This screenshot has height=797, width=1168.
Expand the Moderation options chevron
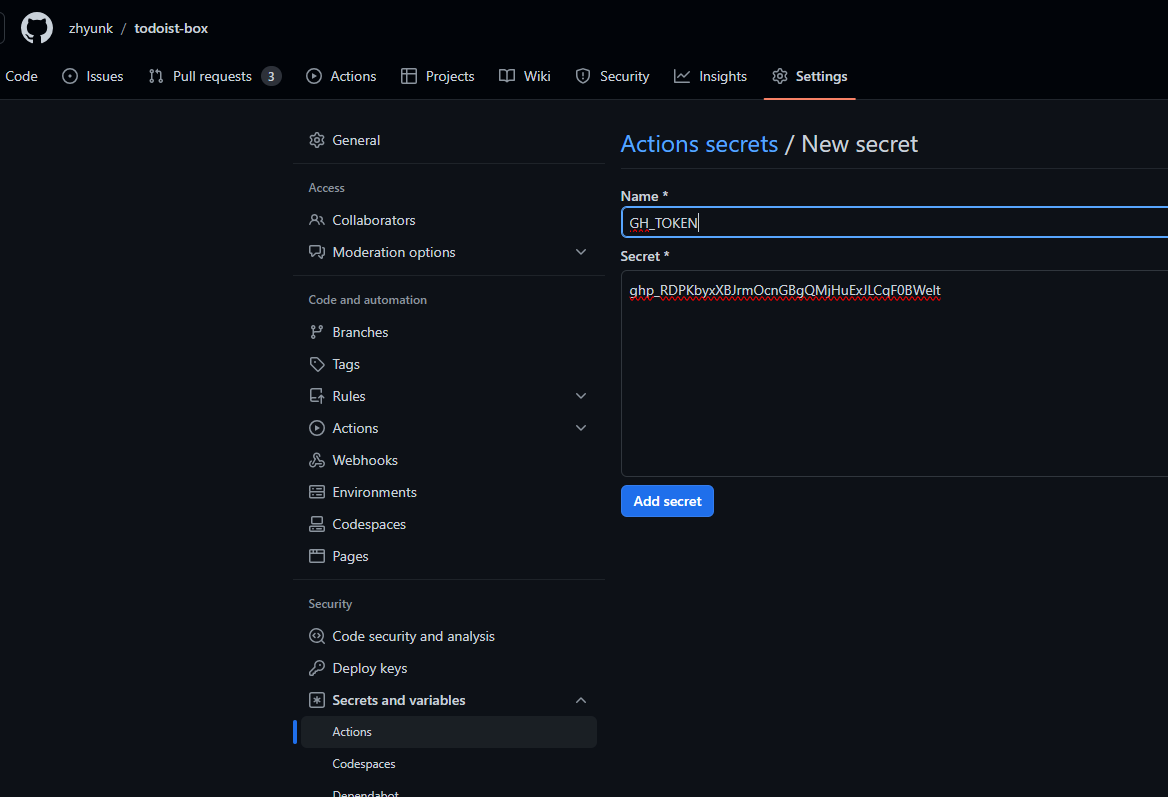point(581,252)
